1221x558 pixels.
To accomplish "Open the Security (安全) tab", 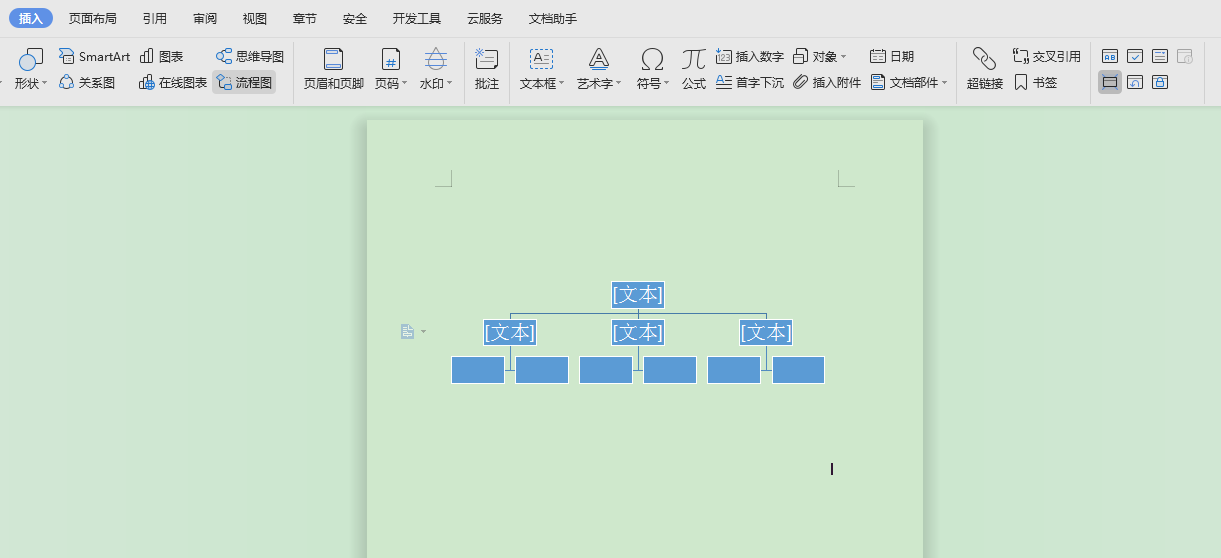I will tap(355, 19).
